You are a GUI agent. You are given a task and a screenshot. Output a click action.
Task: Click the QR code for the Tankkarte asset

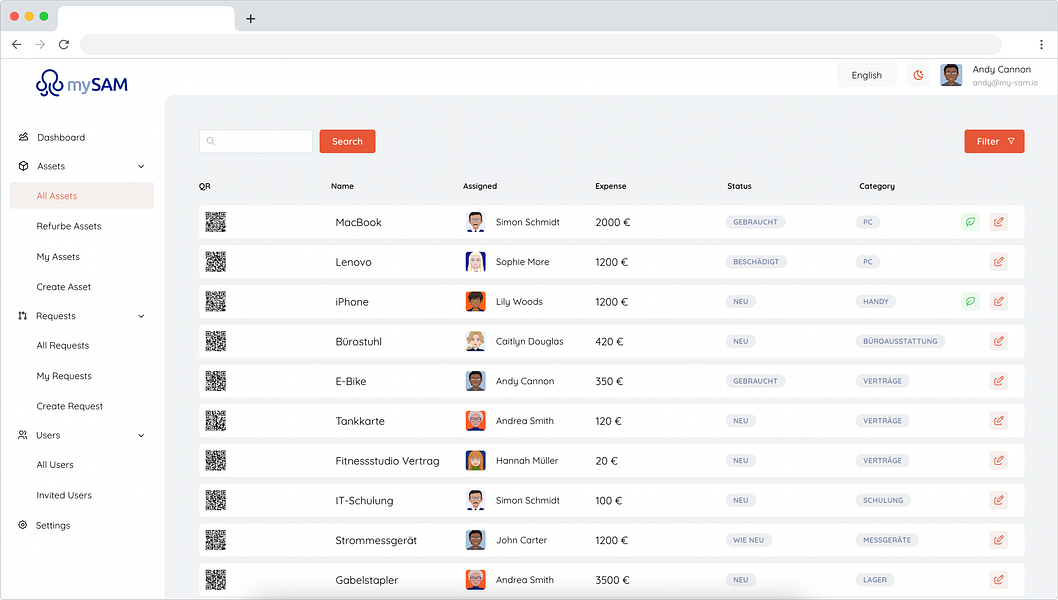(216, 420)
